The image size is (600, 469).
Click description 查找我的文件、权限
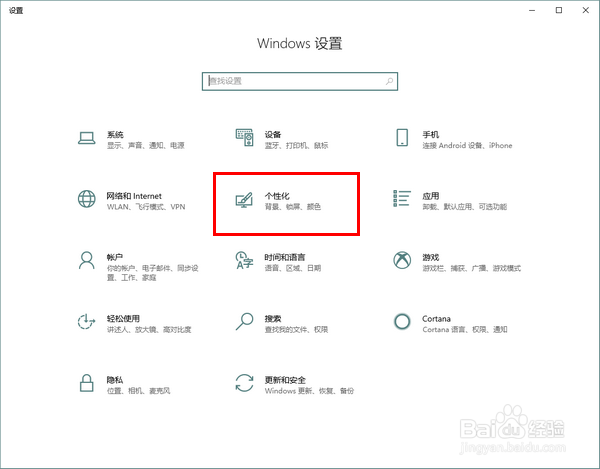pyautogui.click(x=296, y=329)
